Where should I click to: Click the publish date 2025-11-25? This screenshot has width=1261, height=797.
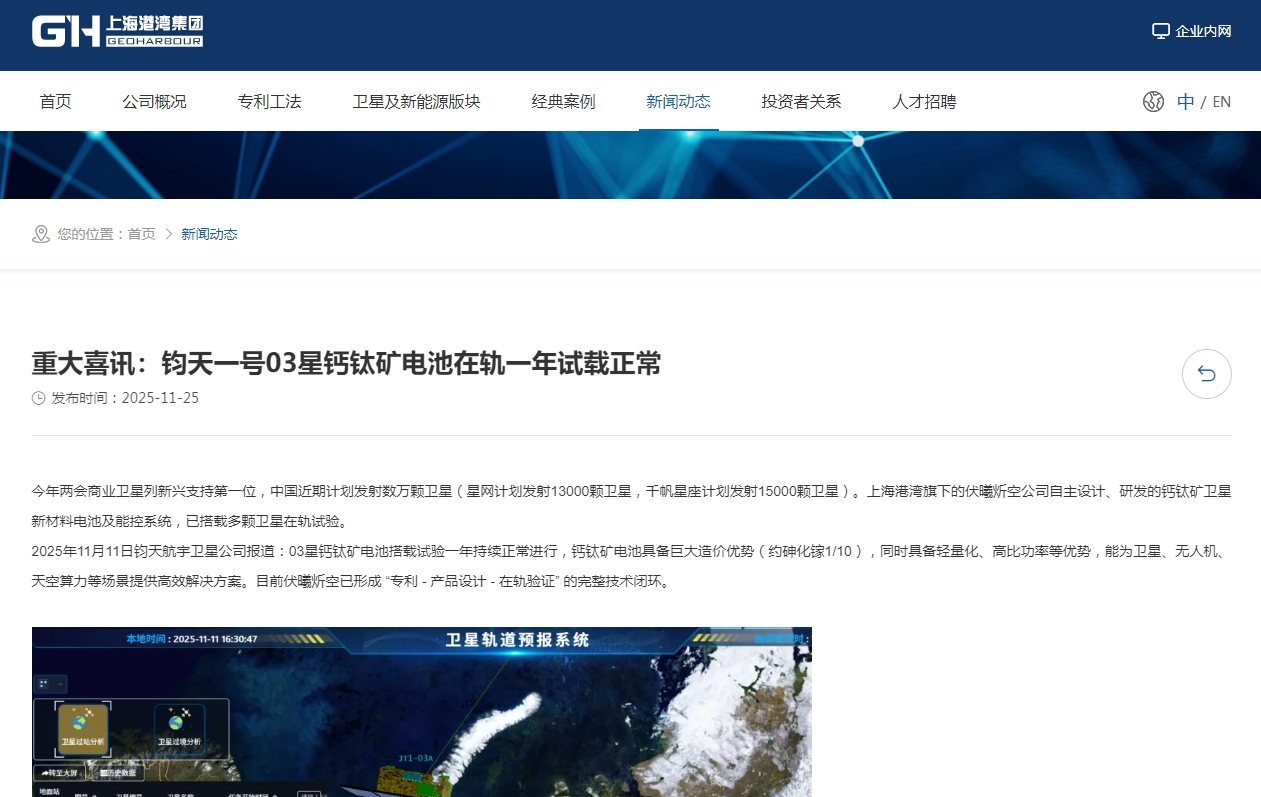click(x=160, y=398)
